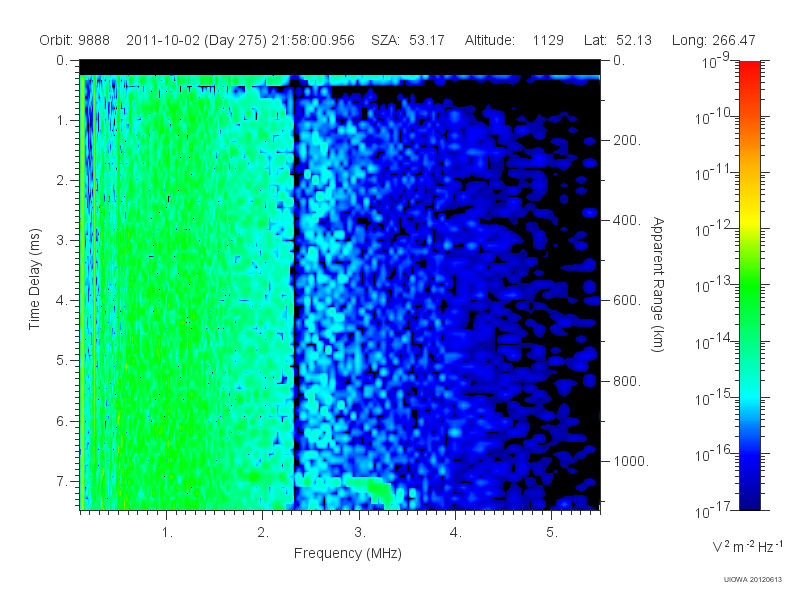
Task: Click the '600.' apparent range tick label
Action: [627, 301]
